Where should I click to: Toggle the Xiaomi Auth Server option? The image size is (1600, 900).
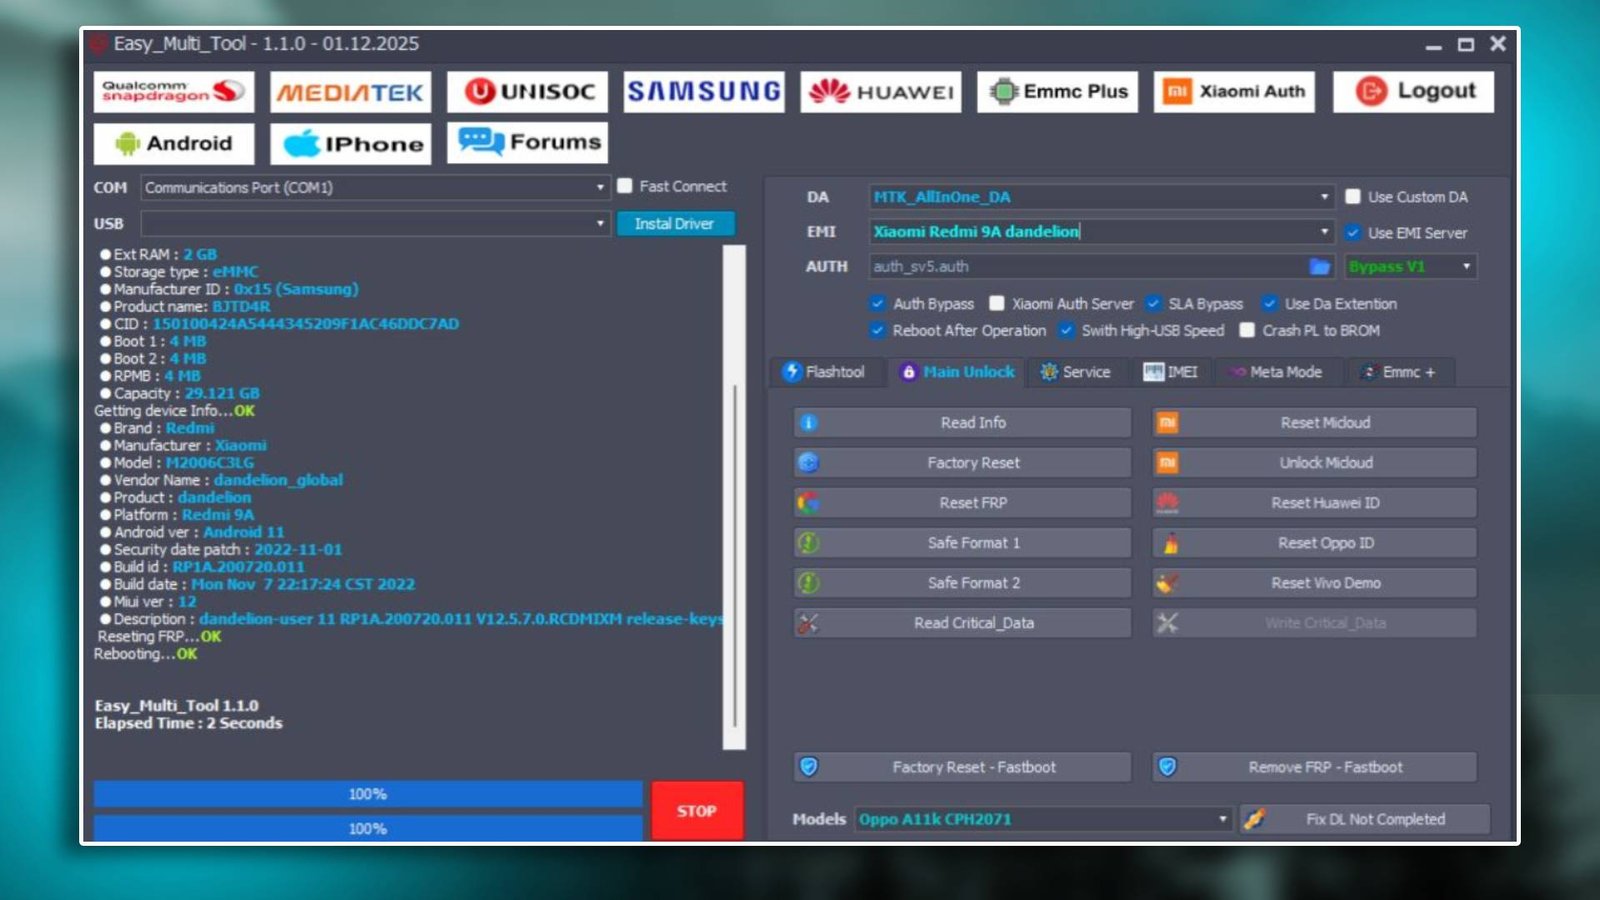click(x=997, y=303)
